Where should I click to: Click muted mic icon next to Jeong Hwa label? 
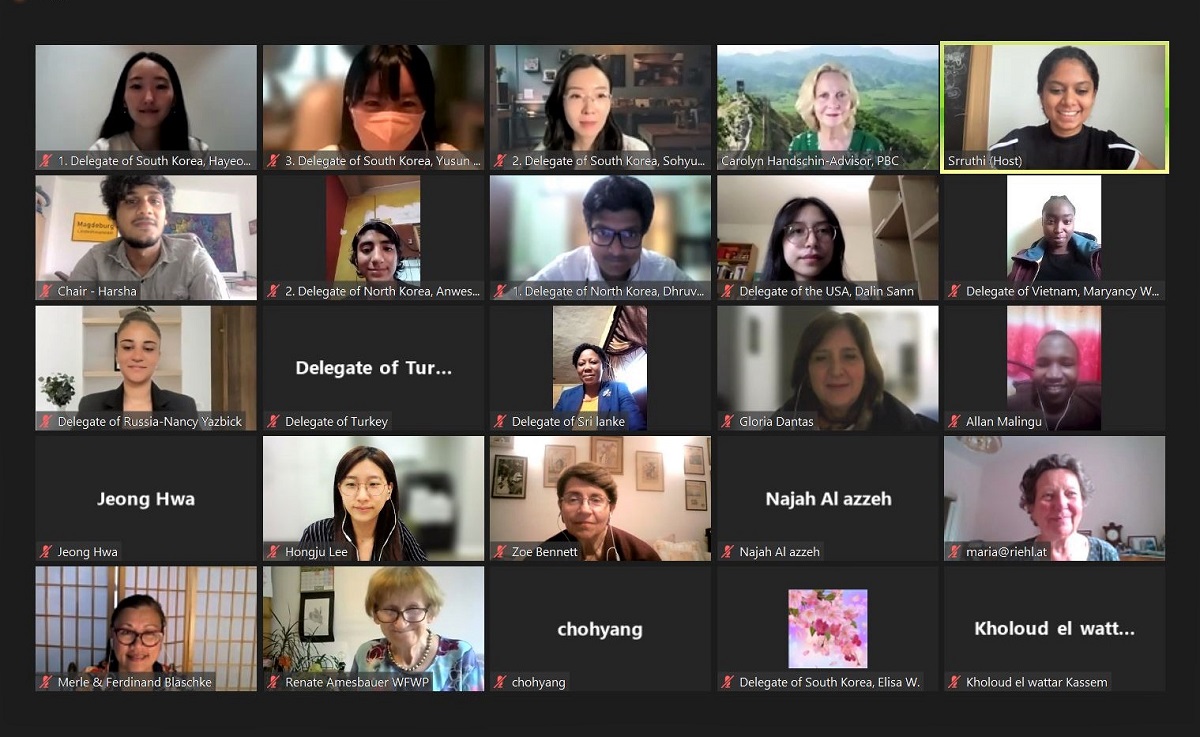pyautogui.click(x=45, y=552)
